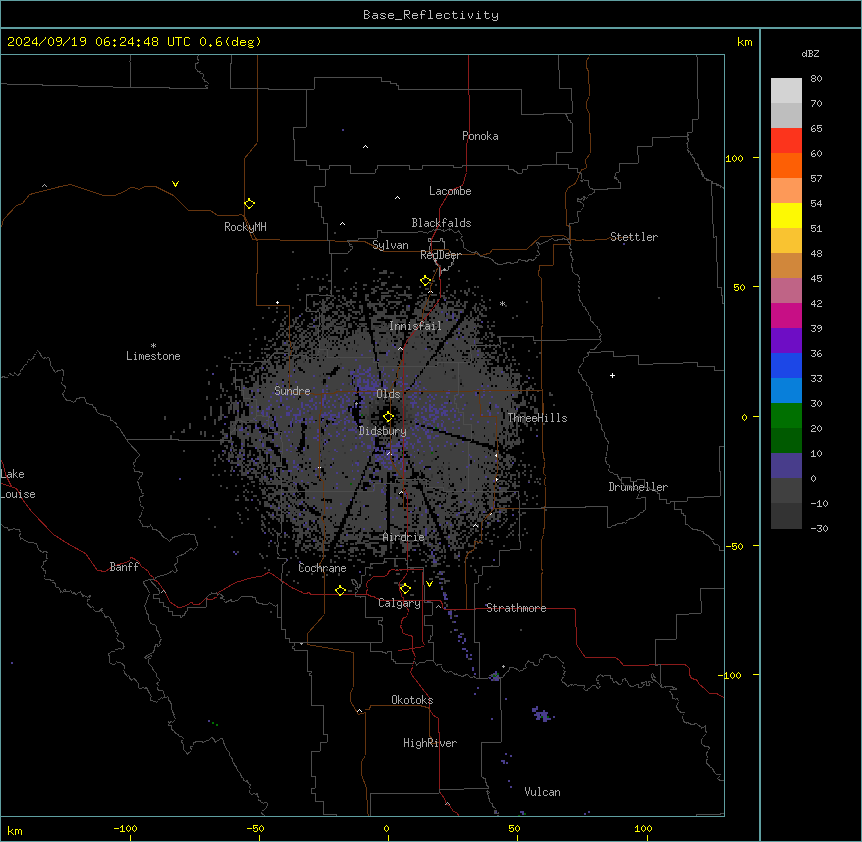The height and width of the screenshot is (842, 862).
Task: Click the yellow diamond marker south of RedDeer
Action: 426,281
